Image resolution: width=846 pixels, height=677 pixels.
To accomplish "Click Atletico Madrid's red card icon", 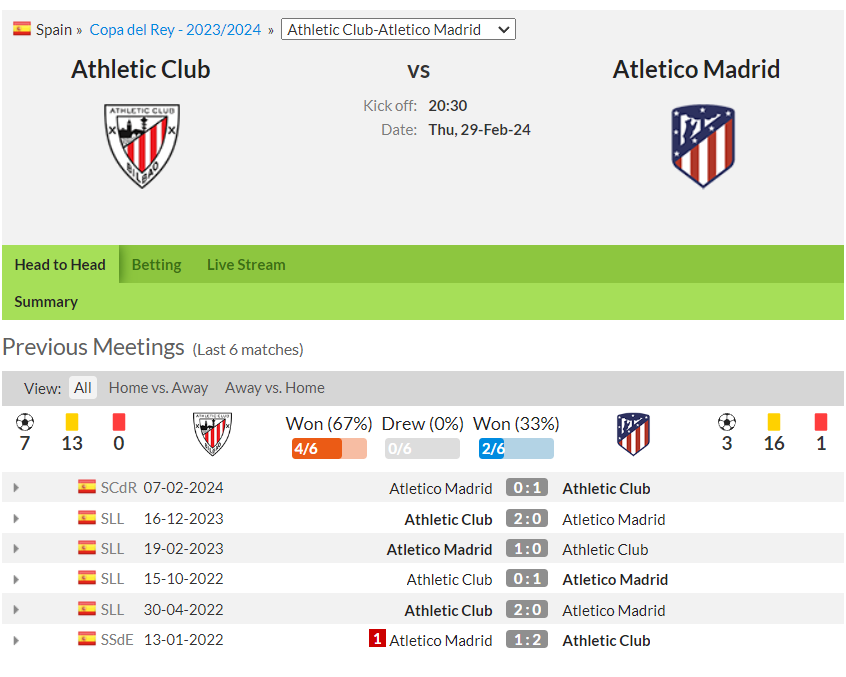I will (821, 422).
